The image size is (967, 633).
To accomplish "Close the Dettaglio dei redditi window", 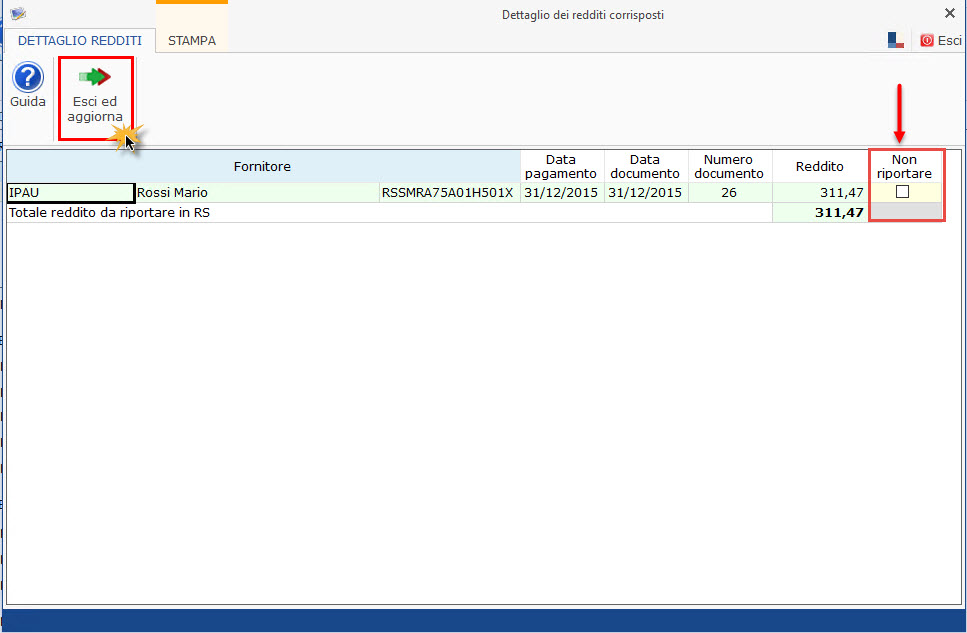I will coord(949,13).
